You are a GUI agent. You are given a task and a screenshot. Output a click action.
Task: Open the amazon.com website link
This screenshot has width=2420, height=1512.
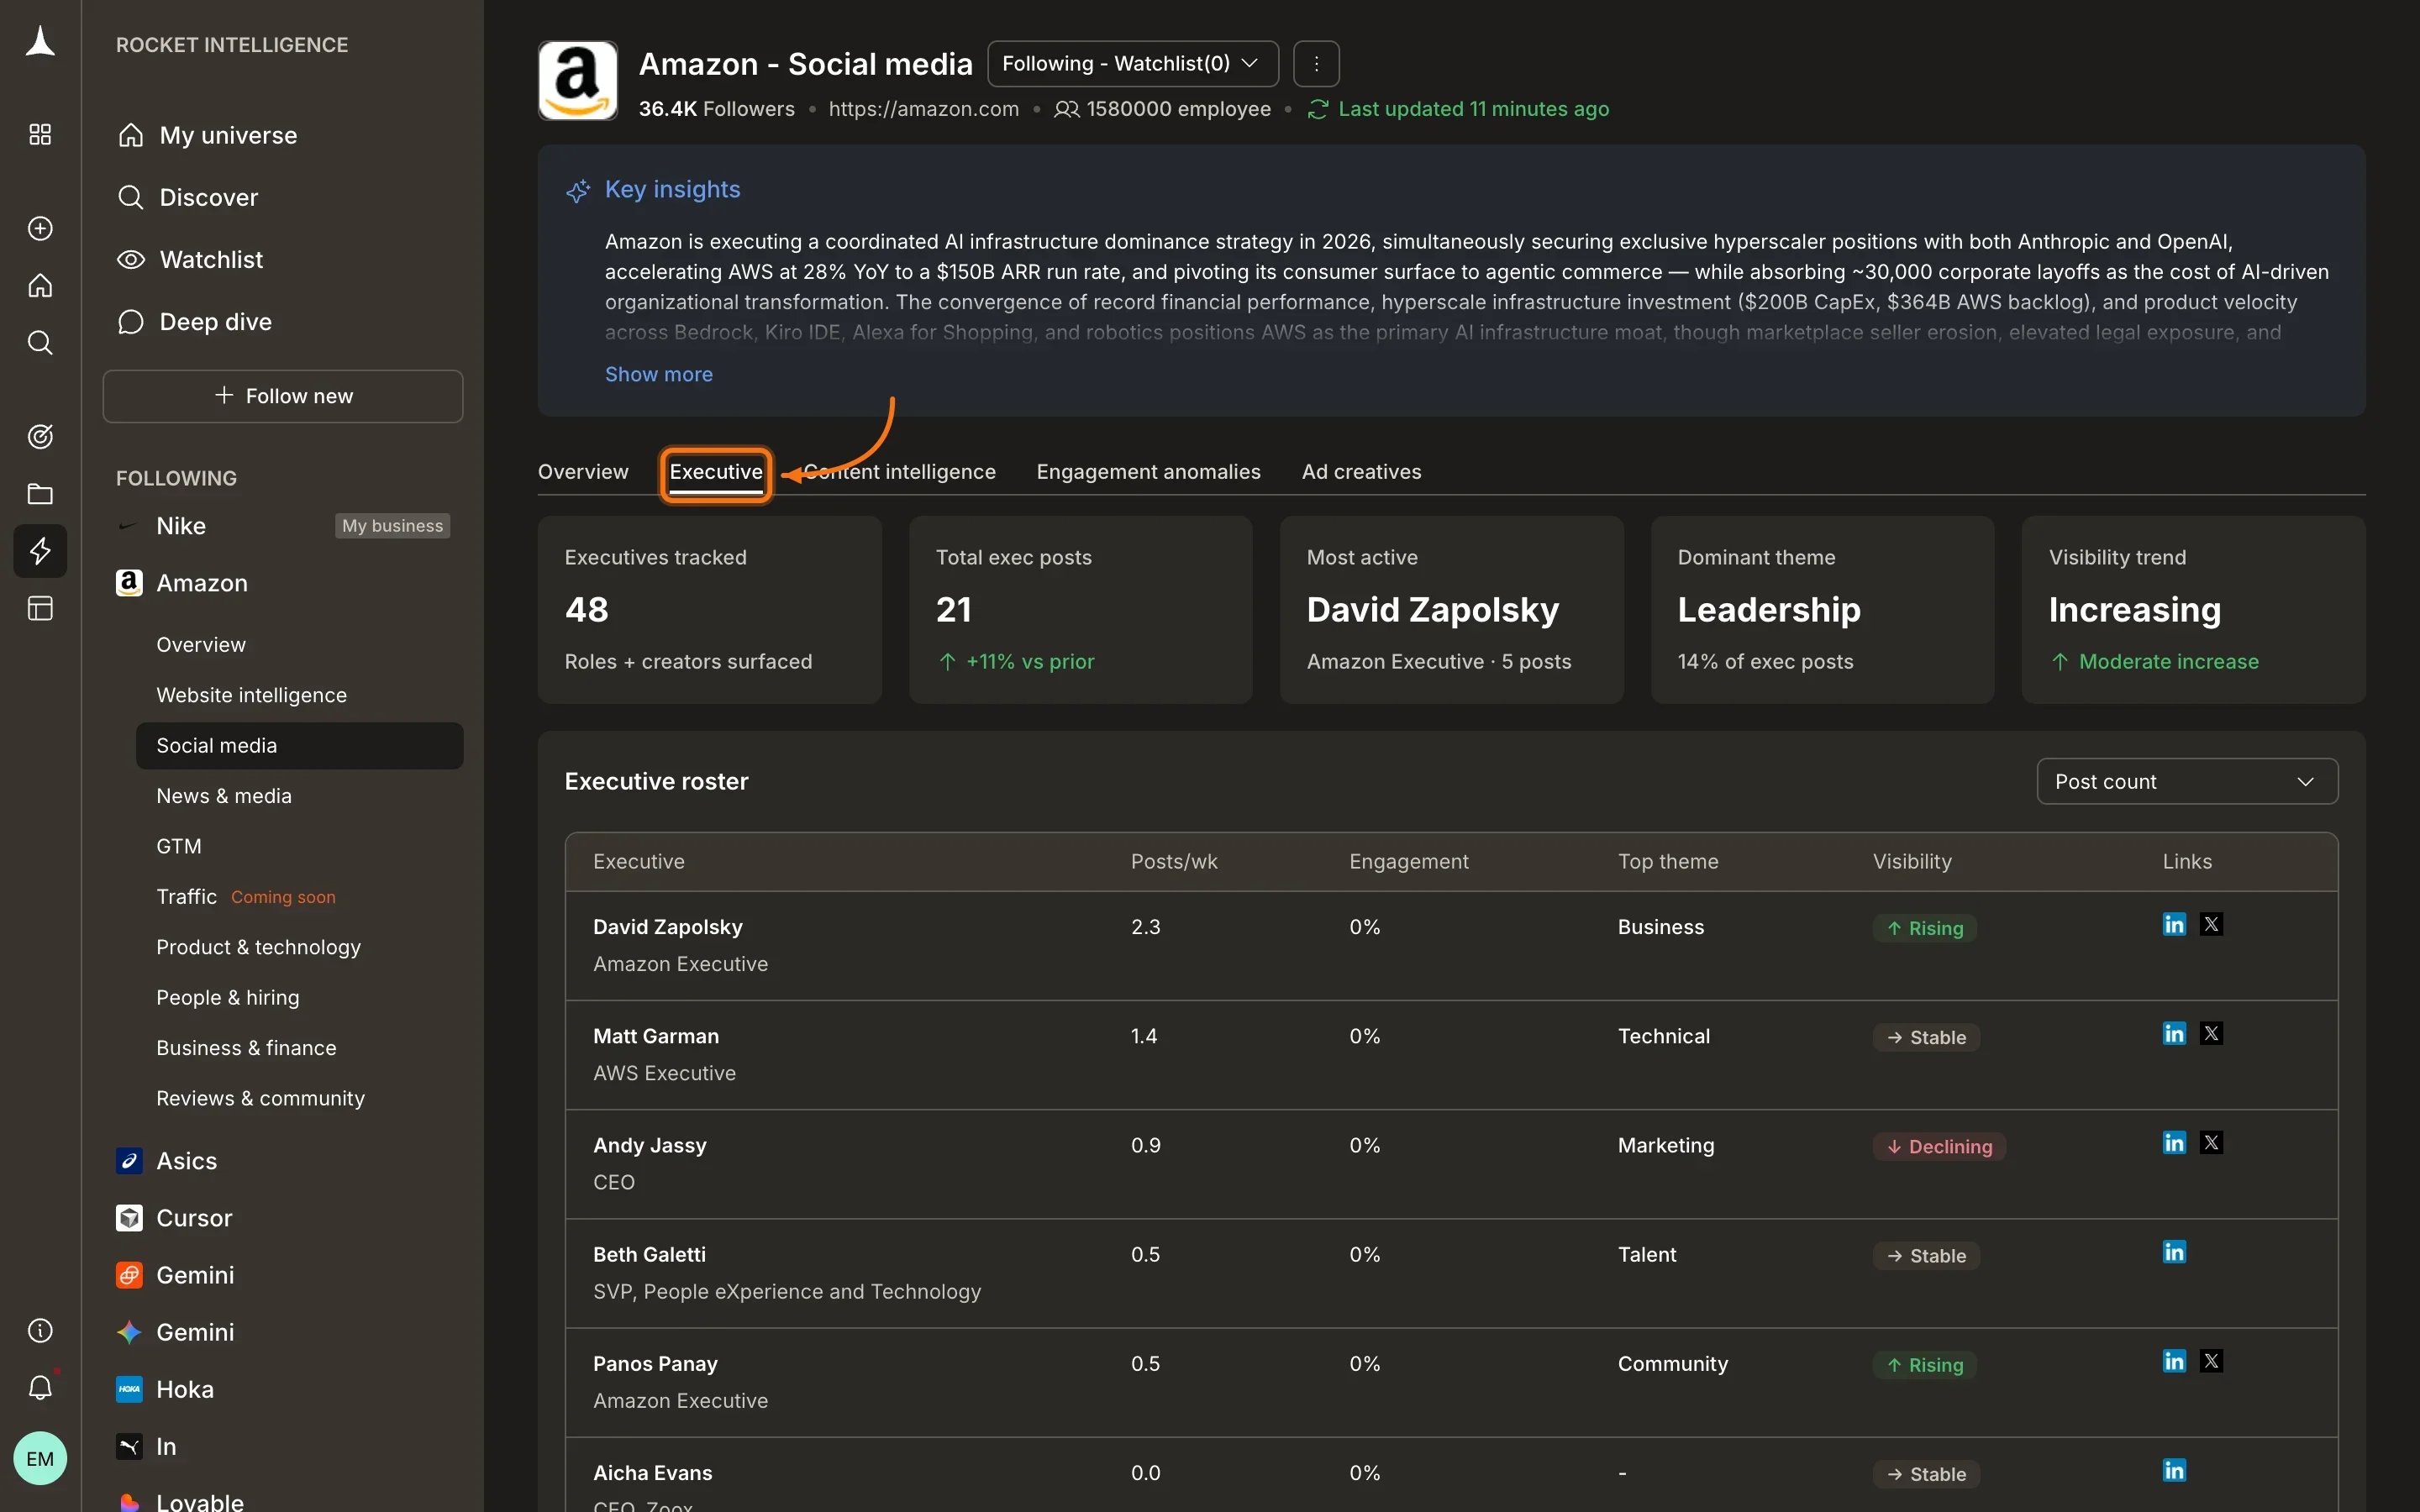[x=924, y=109]
